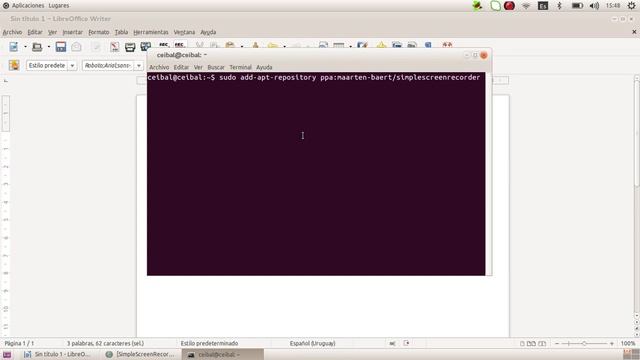Click the 3 palabras, 62 caracteres word count
Screen dimensions: 640x360
click(105, 344)
